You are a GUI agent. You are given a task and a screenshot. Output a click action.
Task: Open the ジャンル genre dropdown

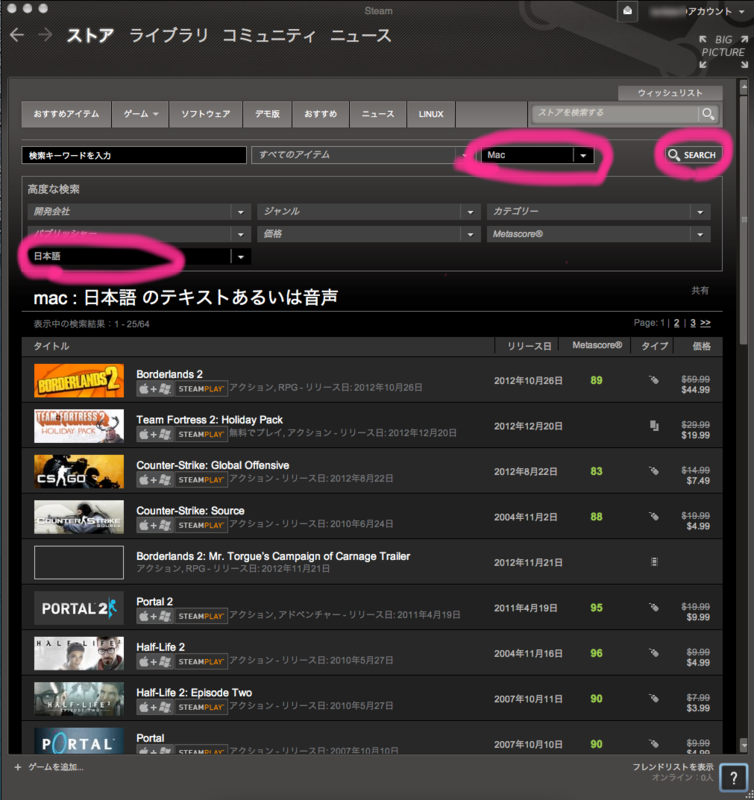(x=368, y=212)
